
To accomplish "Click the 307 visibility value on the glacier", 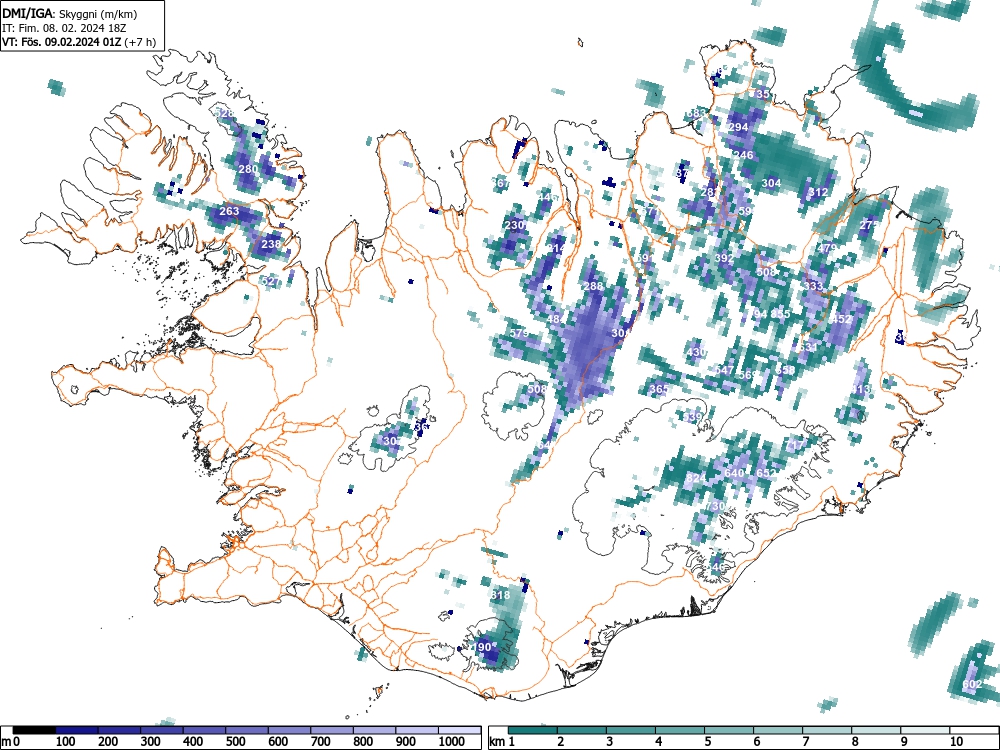I will pyautogui.click(x=392, y=441).
